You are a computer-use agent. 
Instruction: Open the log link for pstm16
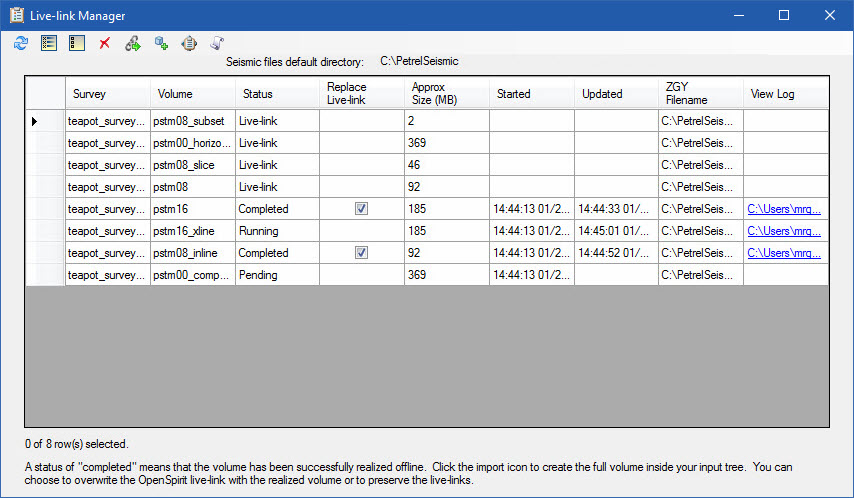(784, 209)
